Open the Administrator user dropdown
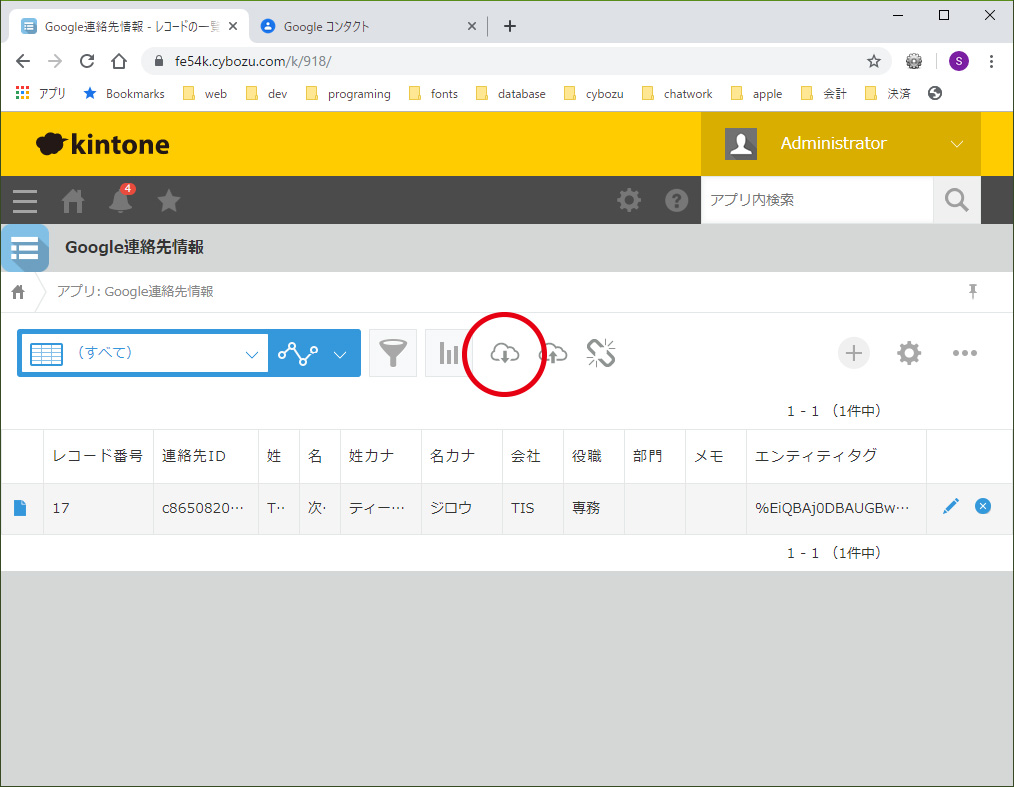Screen dimensions: 1014x787 click(x=841, y=144)
